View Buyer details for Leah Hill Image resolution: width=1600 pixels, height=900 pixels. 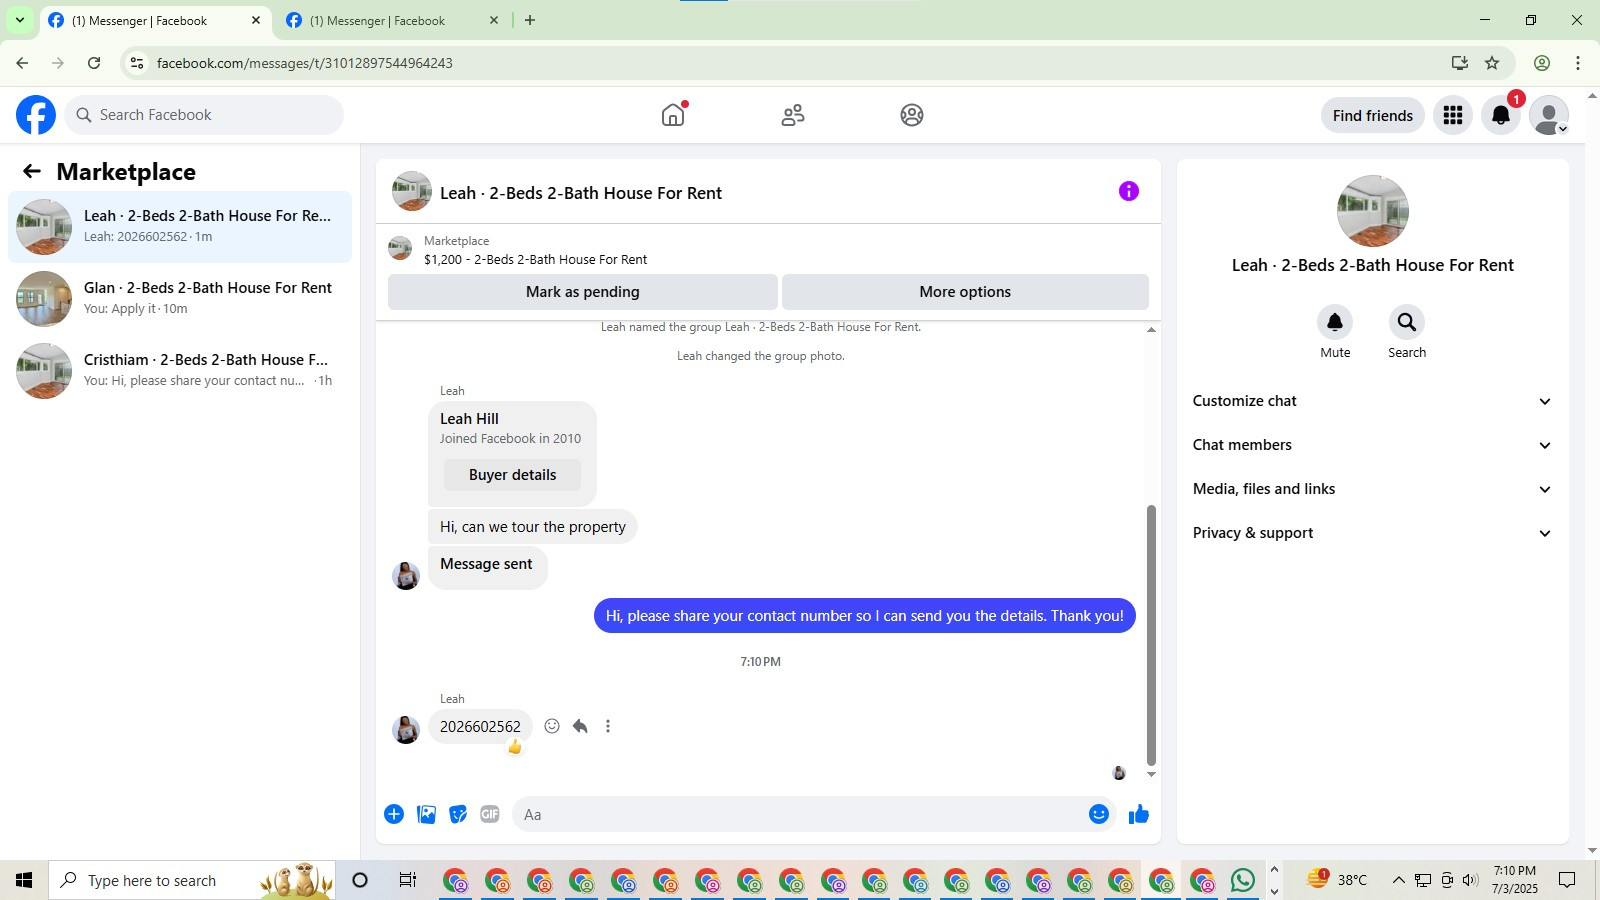click(512, 475)
